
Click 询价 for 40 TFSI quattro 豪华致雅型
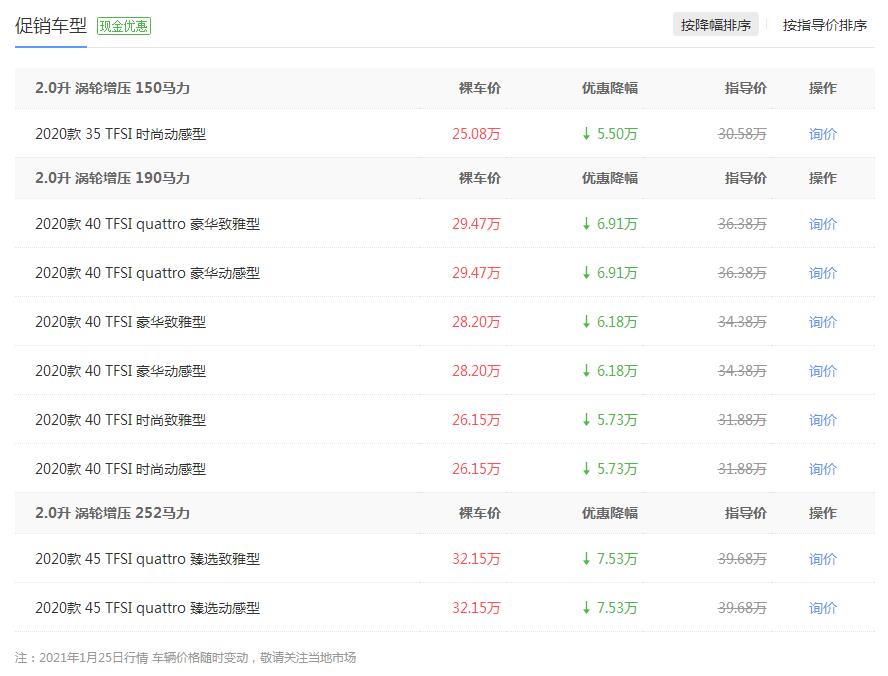click(x=822, y=224)
